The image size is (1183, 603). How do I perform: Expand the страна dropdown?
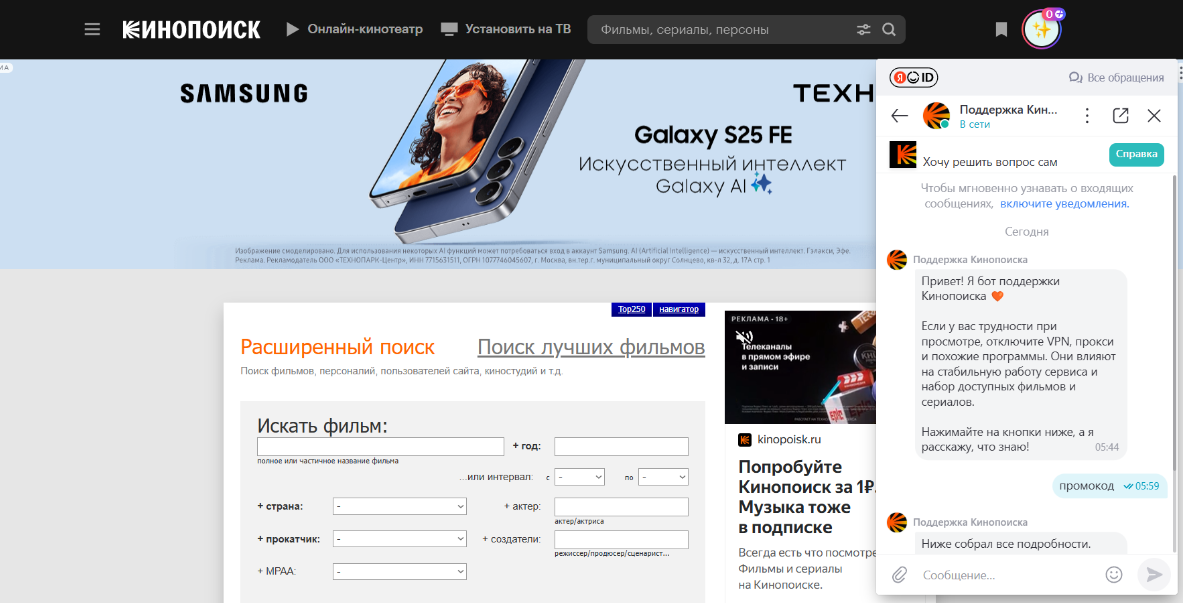click(x=399, y=506)
